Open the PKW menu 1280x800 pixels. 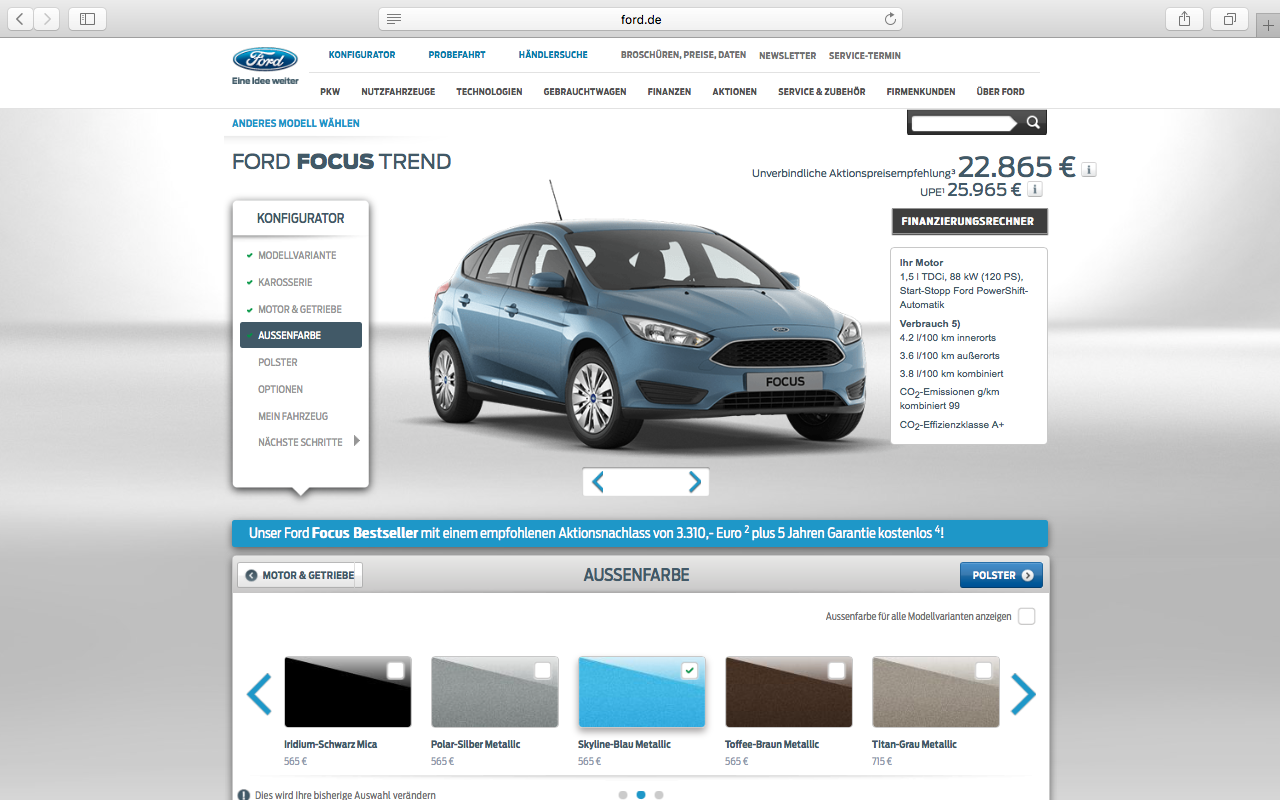330,92
